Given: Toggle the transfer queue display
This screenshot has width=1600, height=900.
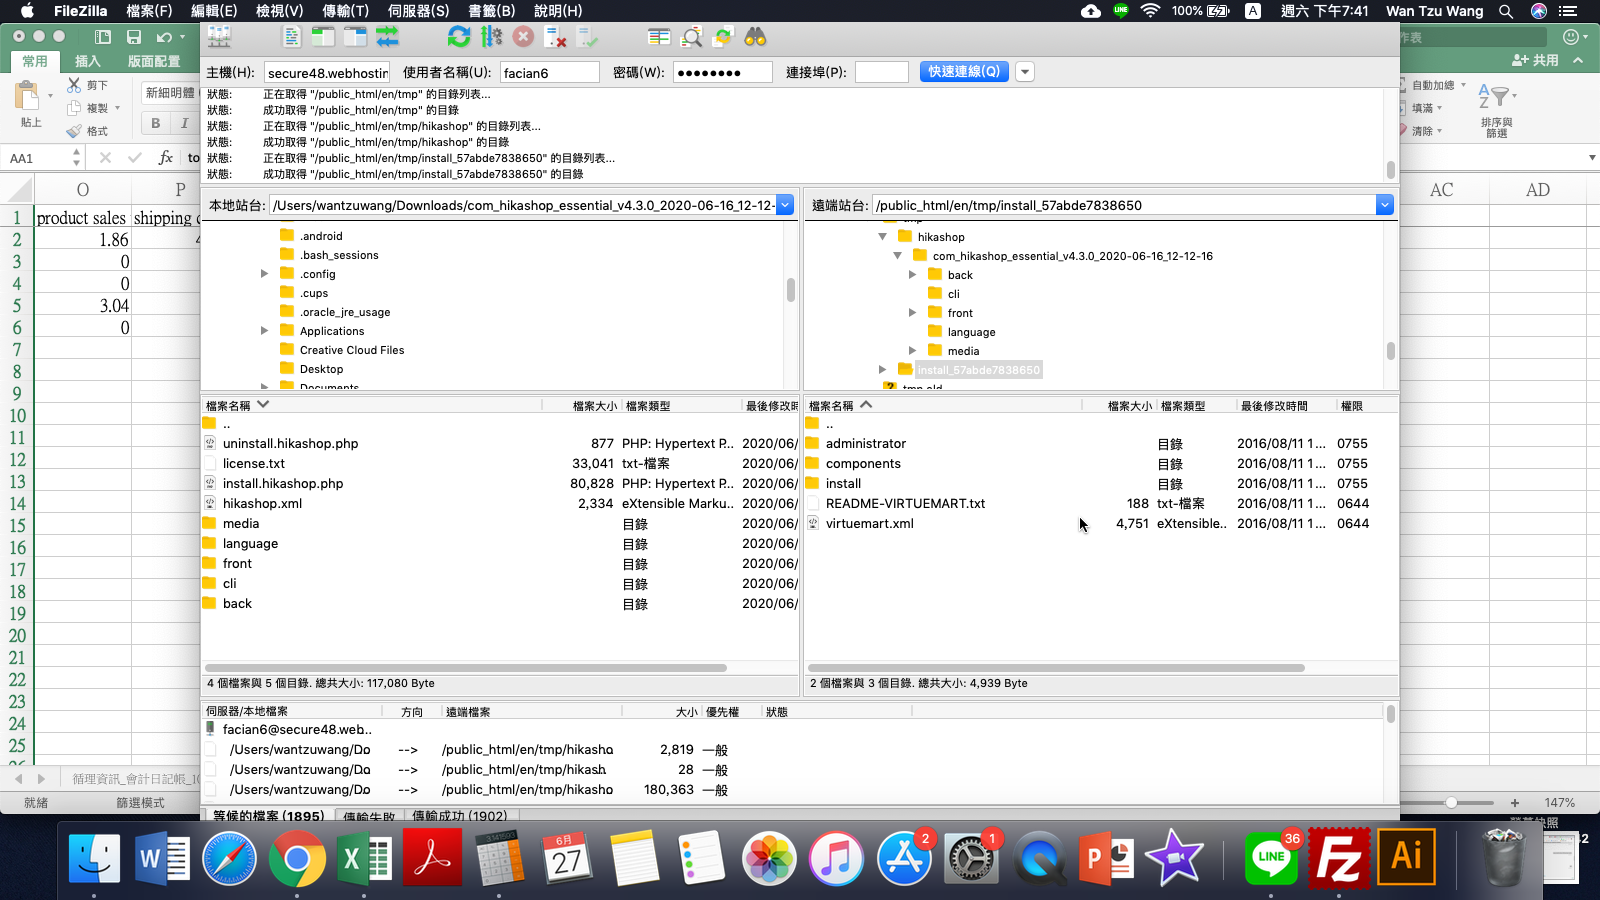Looking at the screenshot, I should 387,37.
